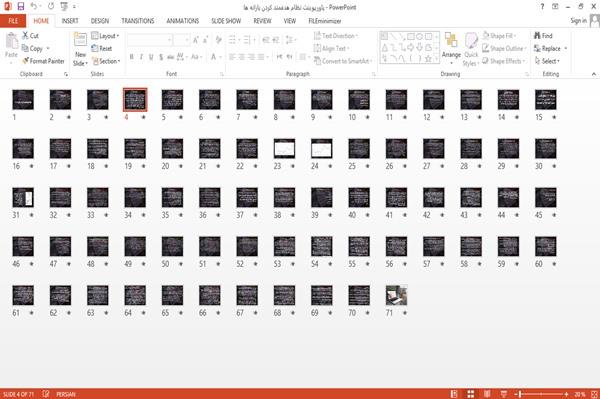Expand the Section dropdown
The image size is (600, 399).
(106, 61)
